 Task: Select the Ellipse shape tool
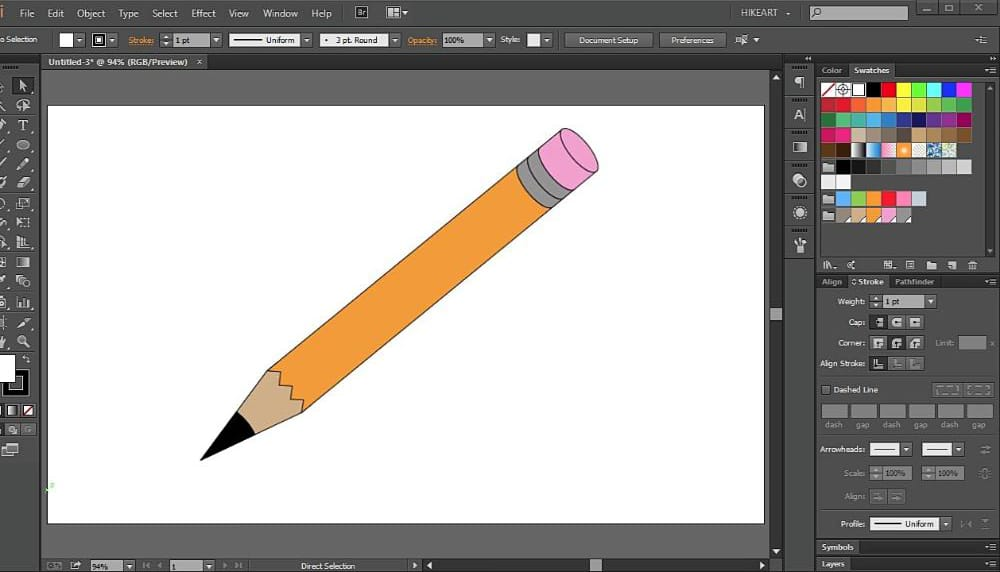pyautogui.click(x=23, y=145)
